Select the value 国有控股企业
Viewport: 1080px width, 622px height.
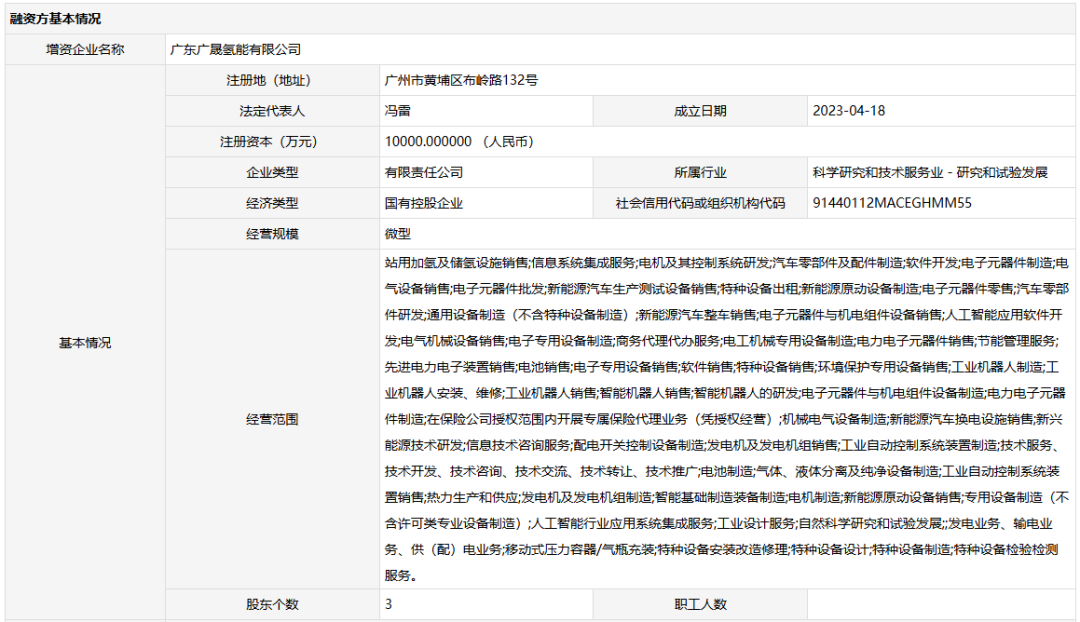pos(424,203)
